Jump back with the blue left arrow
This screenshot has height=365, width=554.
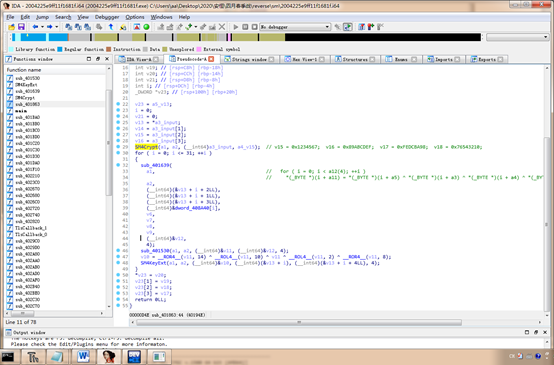click(35, 27)
